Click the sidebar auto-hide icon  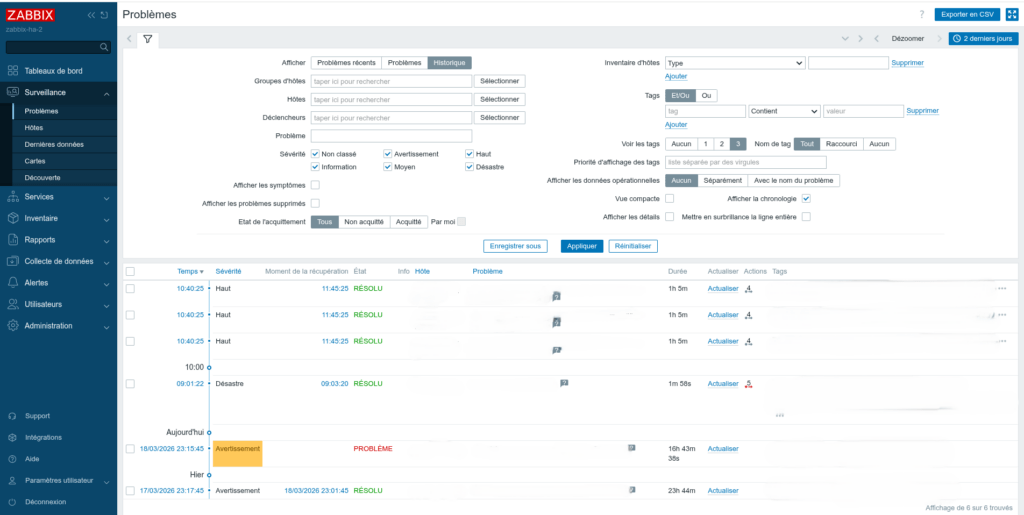(104, 16)
